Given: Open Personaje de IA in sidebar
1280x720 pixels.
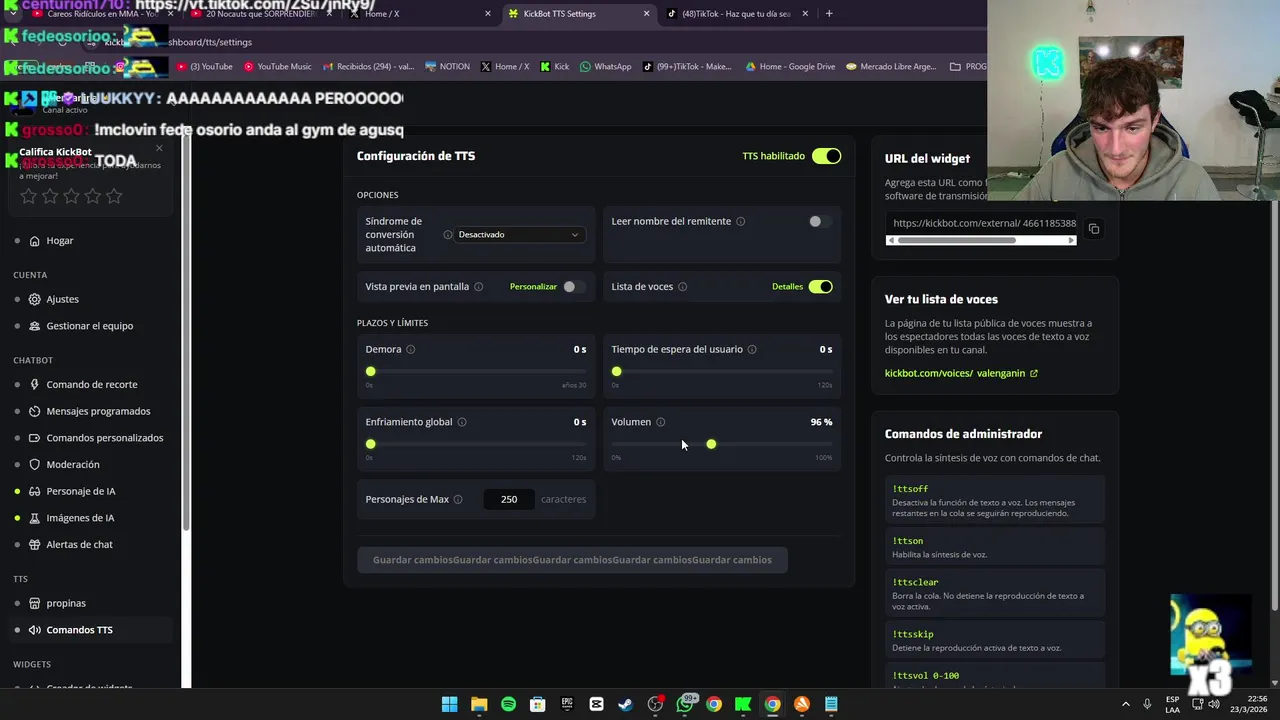Looking at the screenshot, I should (x=81, y=492).
